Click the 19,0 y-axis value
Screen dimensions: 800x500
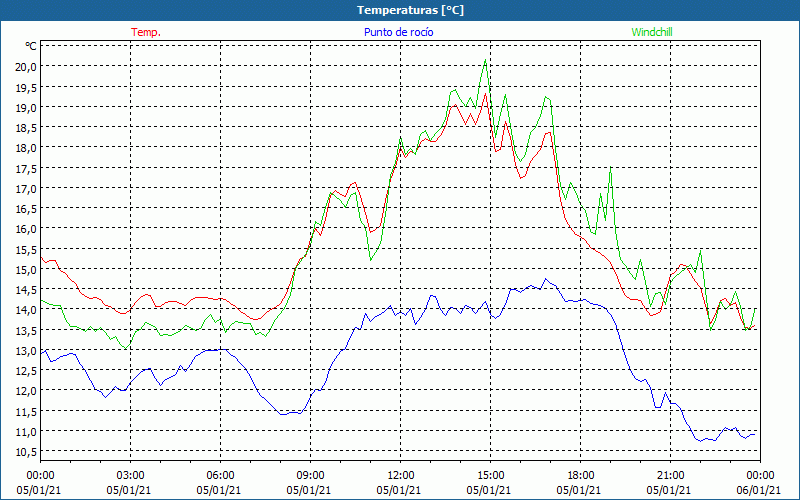27,107
